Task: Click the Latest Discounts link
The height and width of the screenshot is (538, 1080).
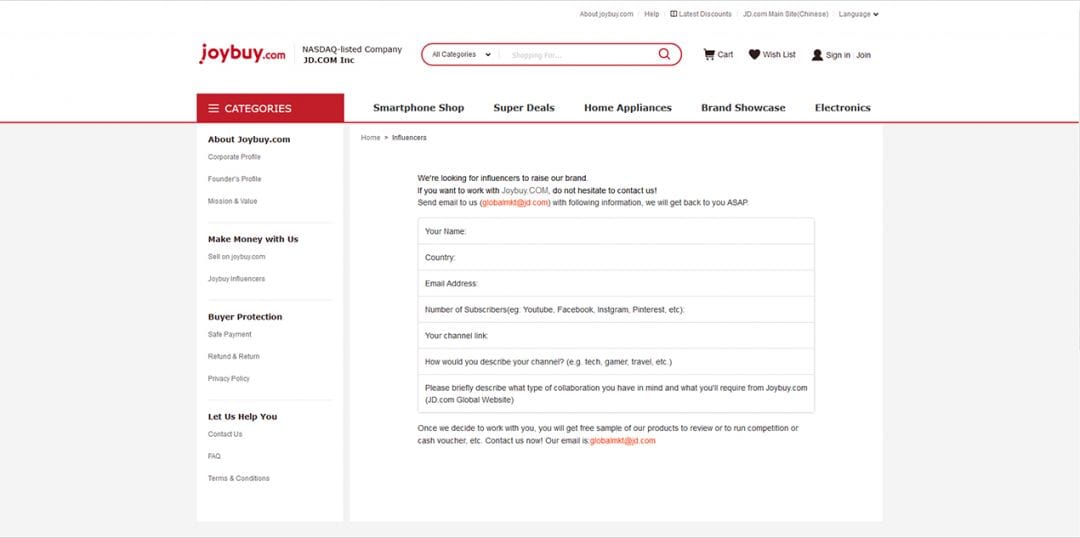Action: [x=705, y=14]
